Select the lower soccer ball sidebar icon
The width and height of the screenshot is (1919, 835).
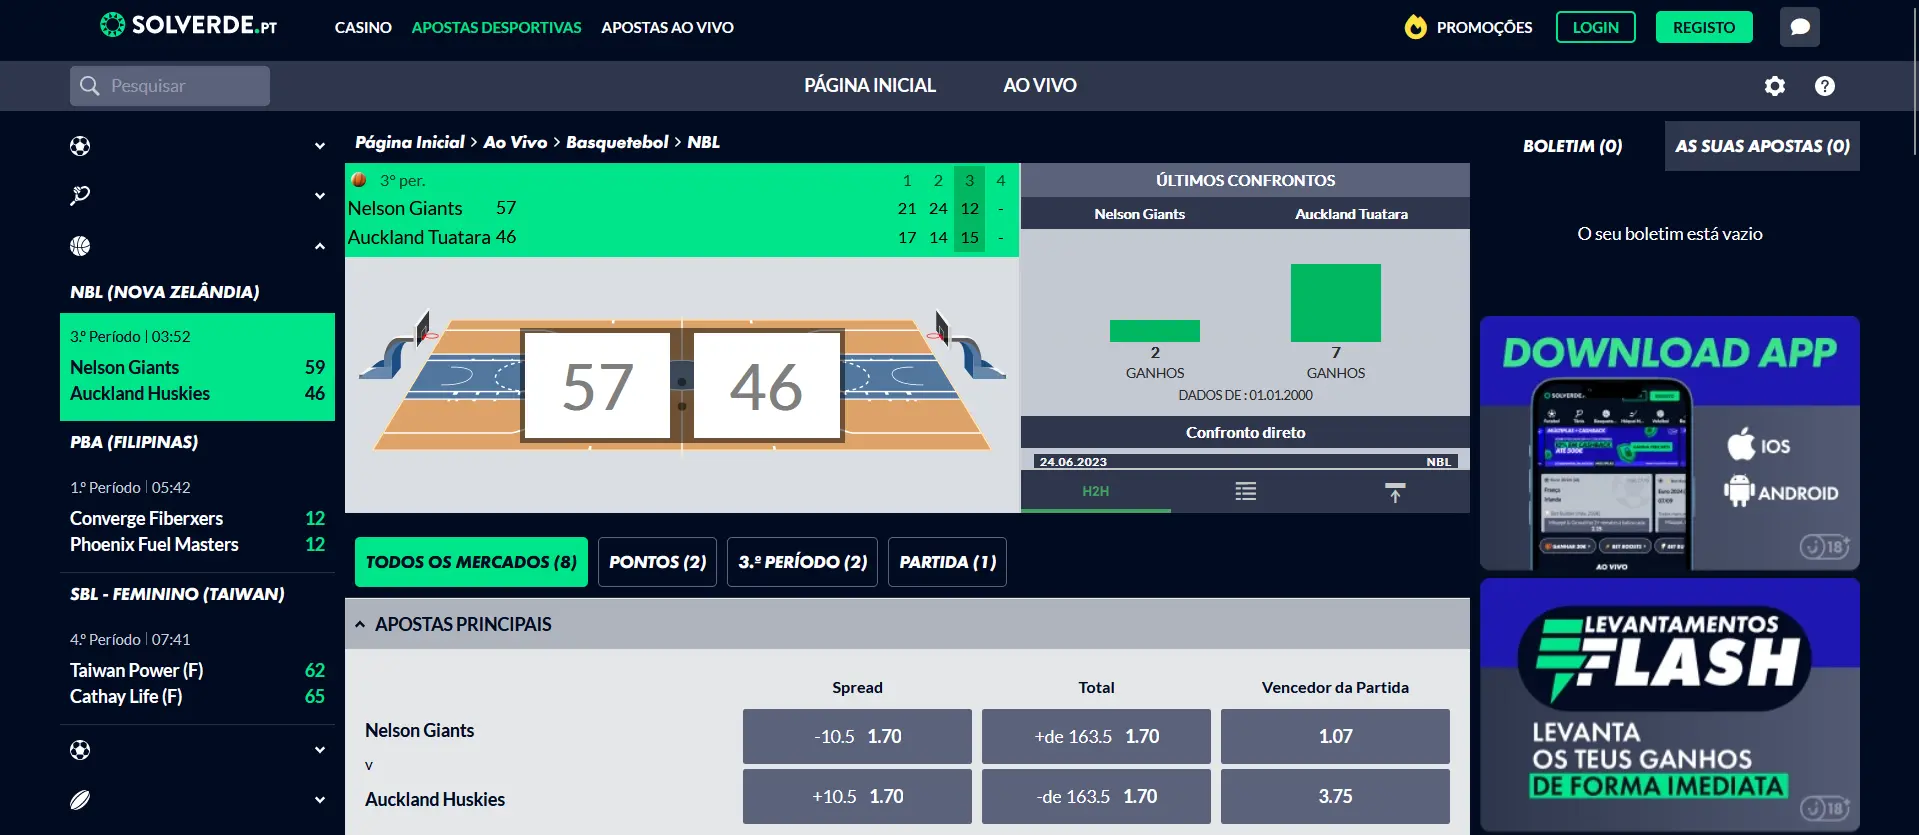(80, 750)
